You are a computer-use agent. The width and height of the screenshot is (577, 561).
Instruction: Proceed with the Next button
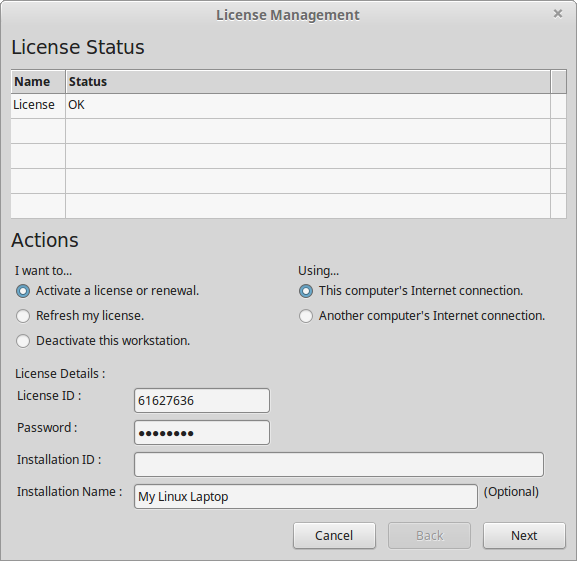click(x=524, y=536)
